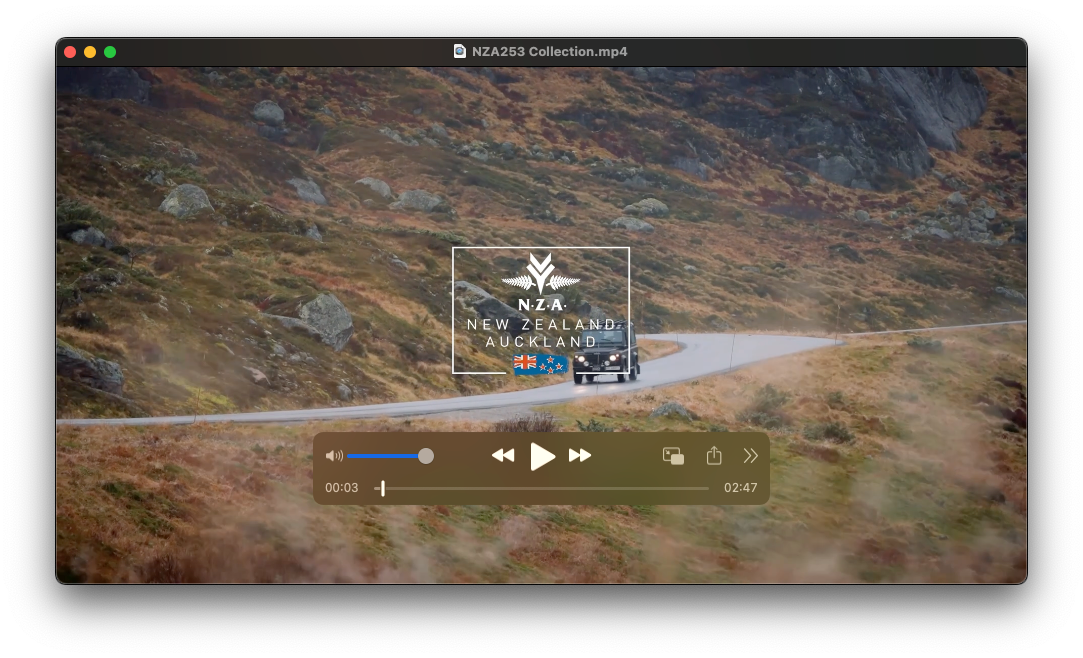Mute audio with the speaker icon
The image size is (1083, 658).
click(x=334, y=456)
